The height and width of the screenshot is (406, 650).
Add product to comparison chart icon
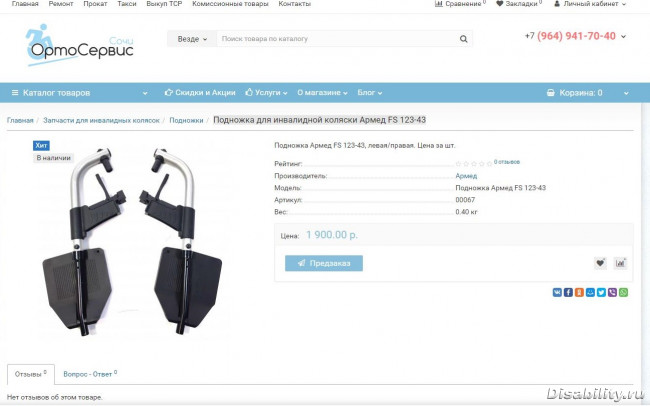click(620, 263)
